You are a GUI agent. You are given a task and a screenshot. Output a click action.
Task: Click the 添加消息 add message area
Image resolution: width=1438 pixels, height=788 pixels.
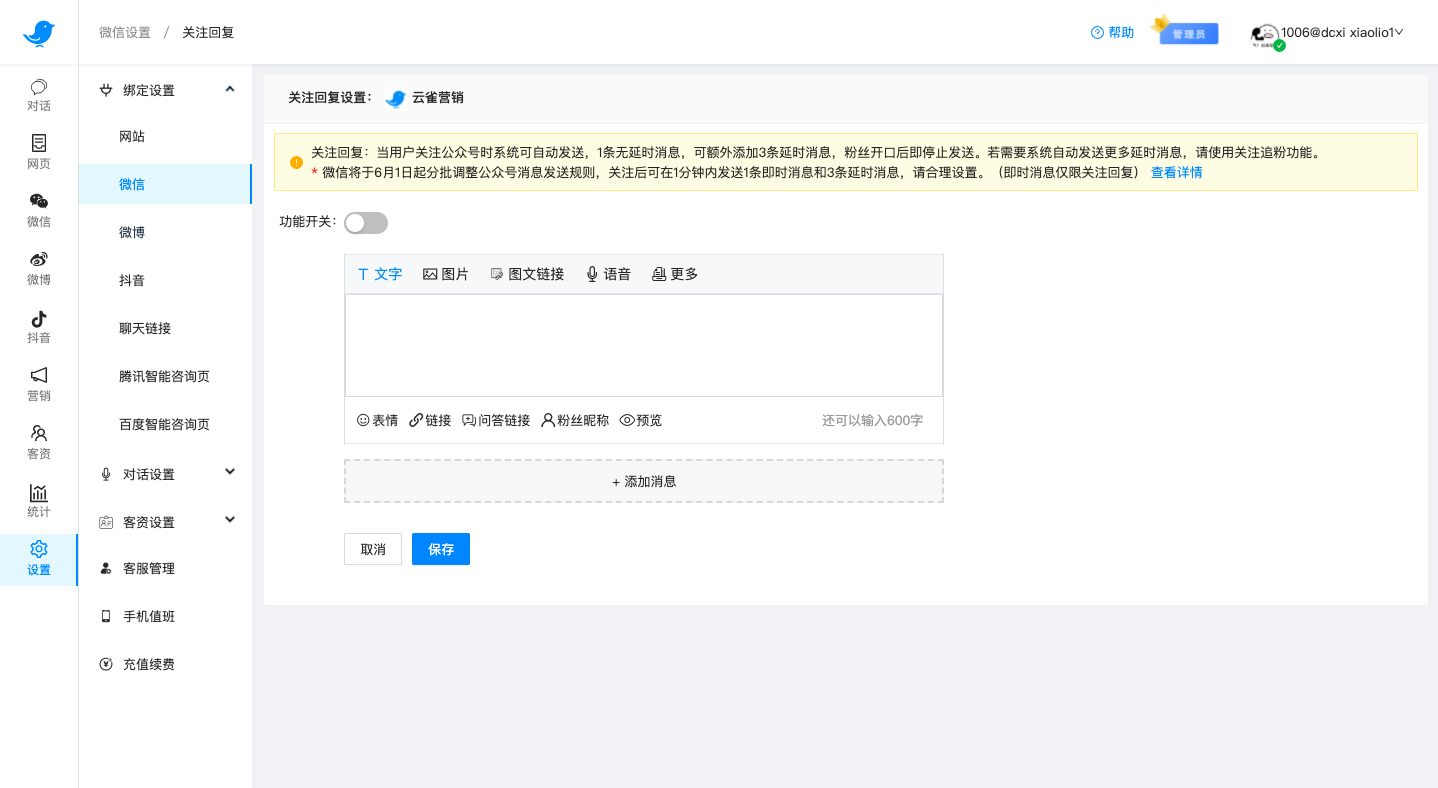[643, 481]
